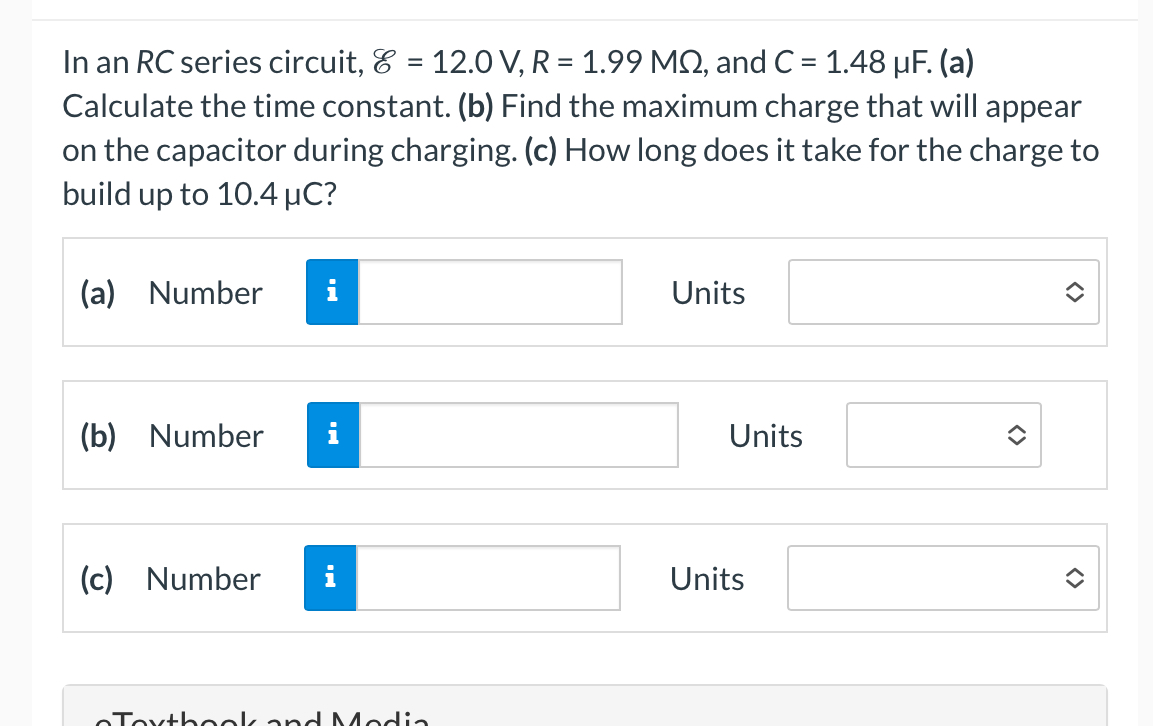The height and width of the screenshot is (726, 1153).
Task: Click the info icon beside part (c) number field
Action: tap(330, 578)
